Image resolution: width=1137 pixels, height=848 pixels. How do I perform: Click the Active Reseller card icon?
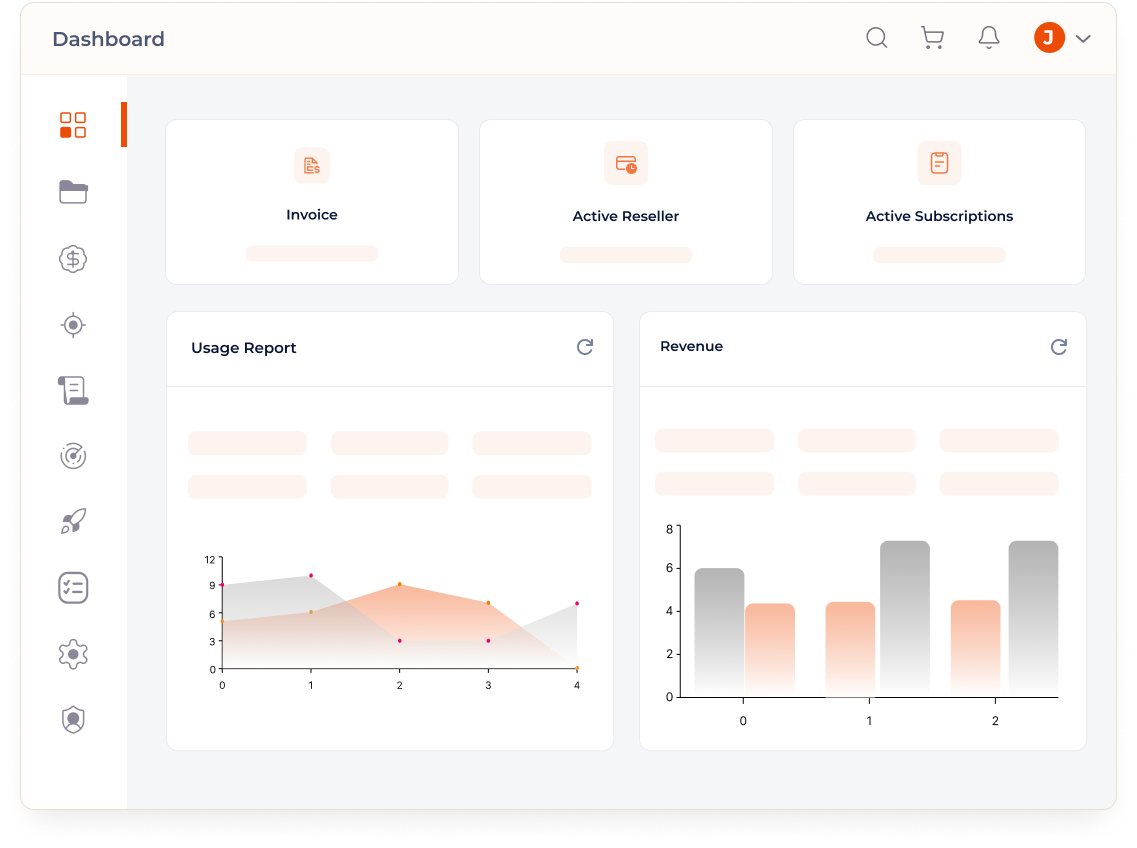click(x=626, y=163)
